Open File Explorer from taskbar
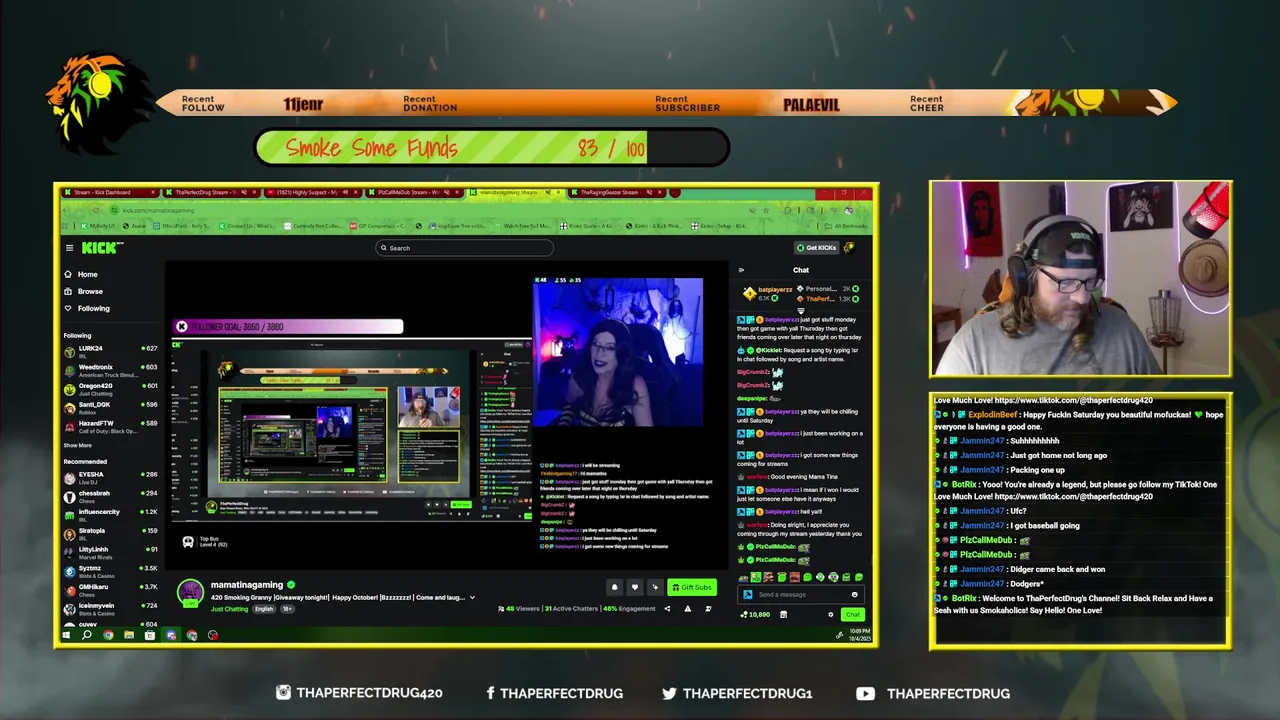Viewport: 1280px width, 720px height. coord(129,635)
